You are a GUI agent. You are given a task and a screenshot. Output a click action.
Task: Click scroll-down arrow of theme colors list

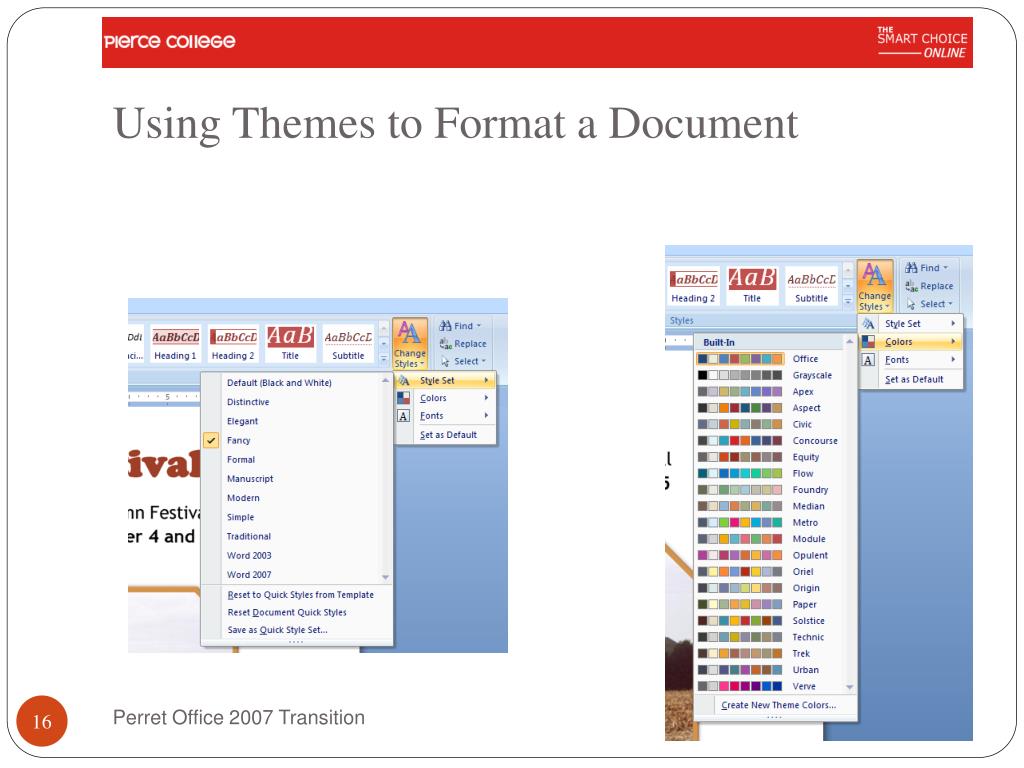coord(850,687)
